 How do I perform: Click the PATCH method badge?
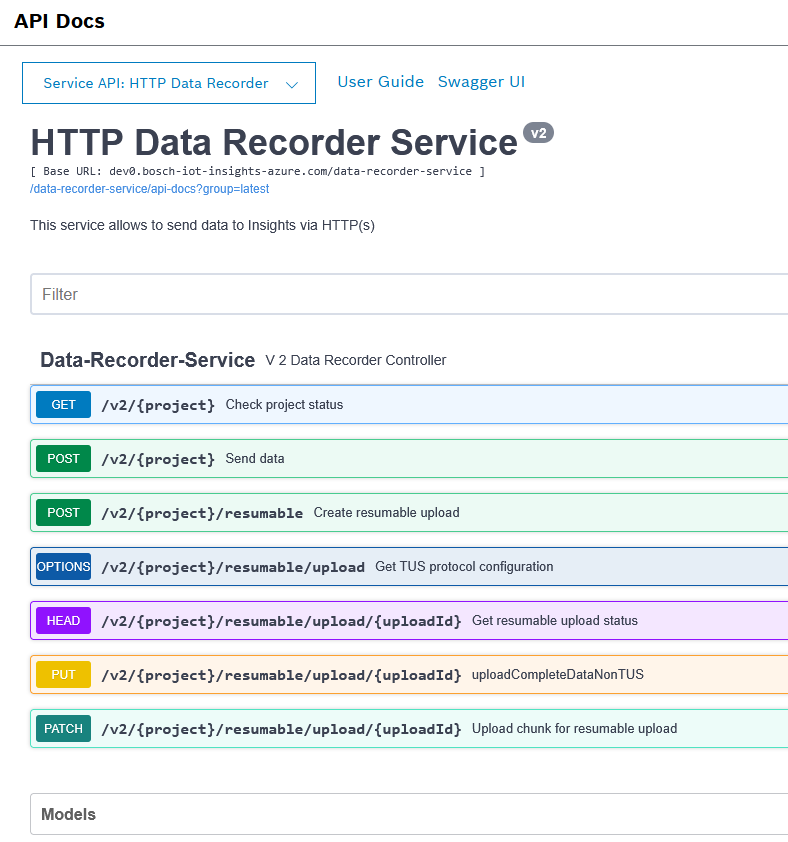[63, 729]
